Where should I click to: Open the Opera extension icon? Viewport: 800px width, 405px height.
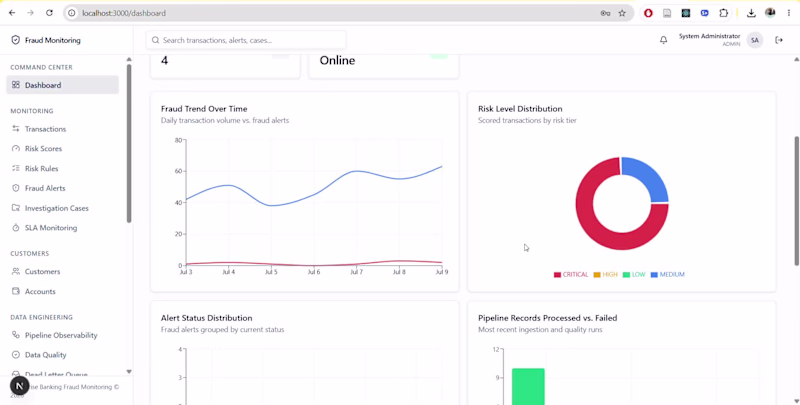(648, 13)
